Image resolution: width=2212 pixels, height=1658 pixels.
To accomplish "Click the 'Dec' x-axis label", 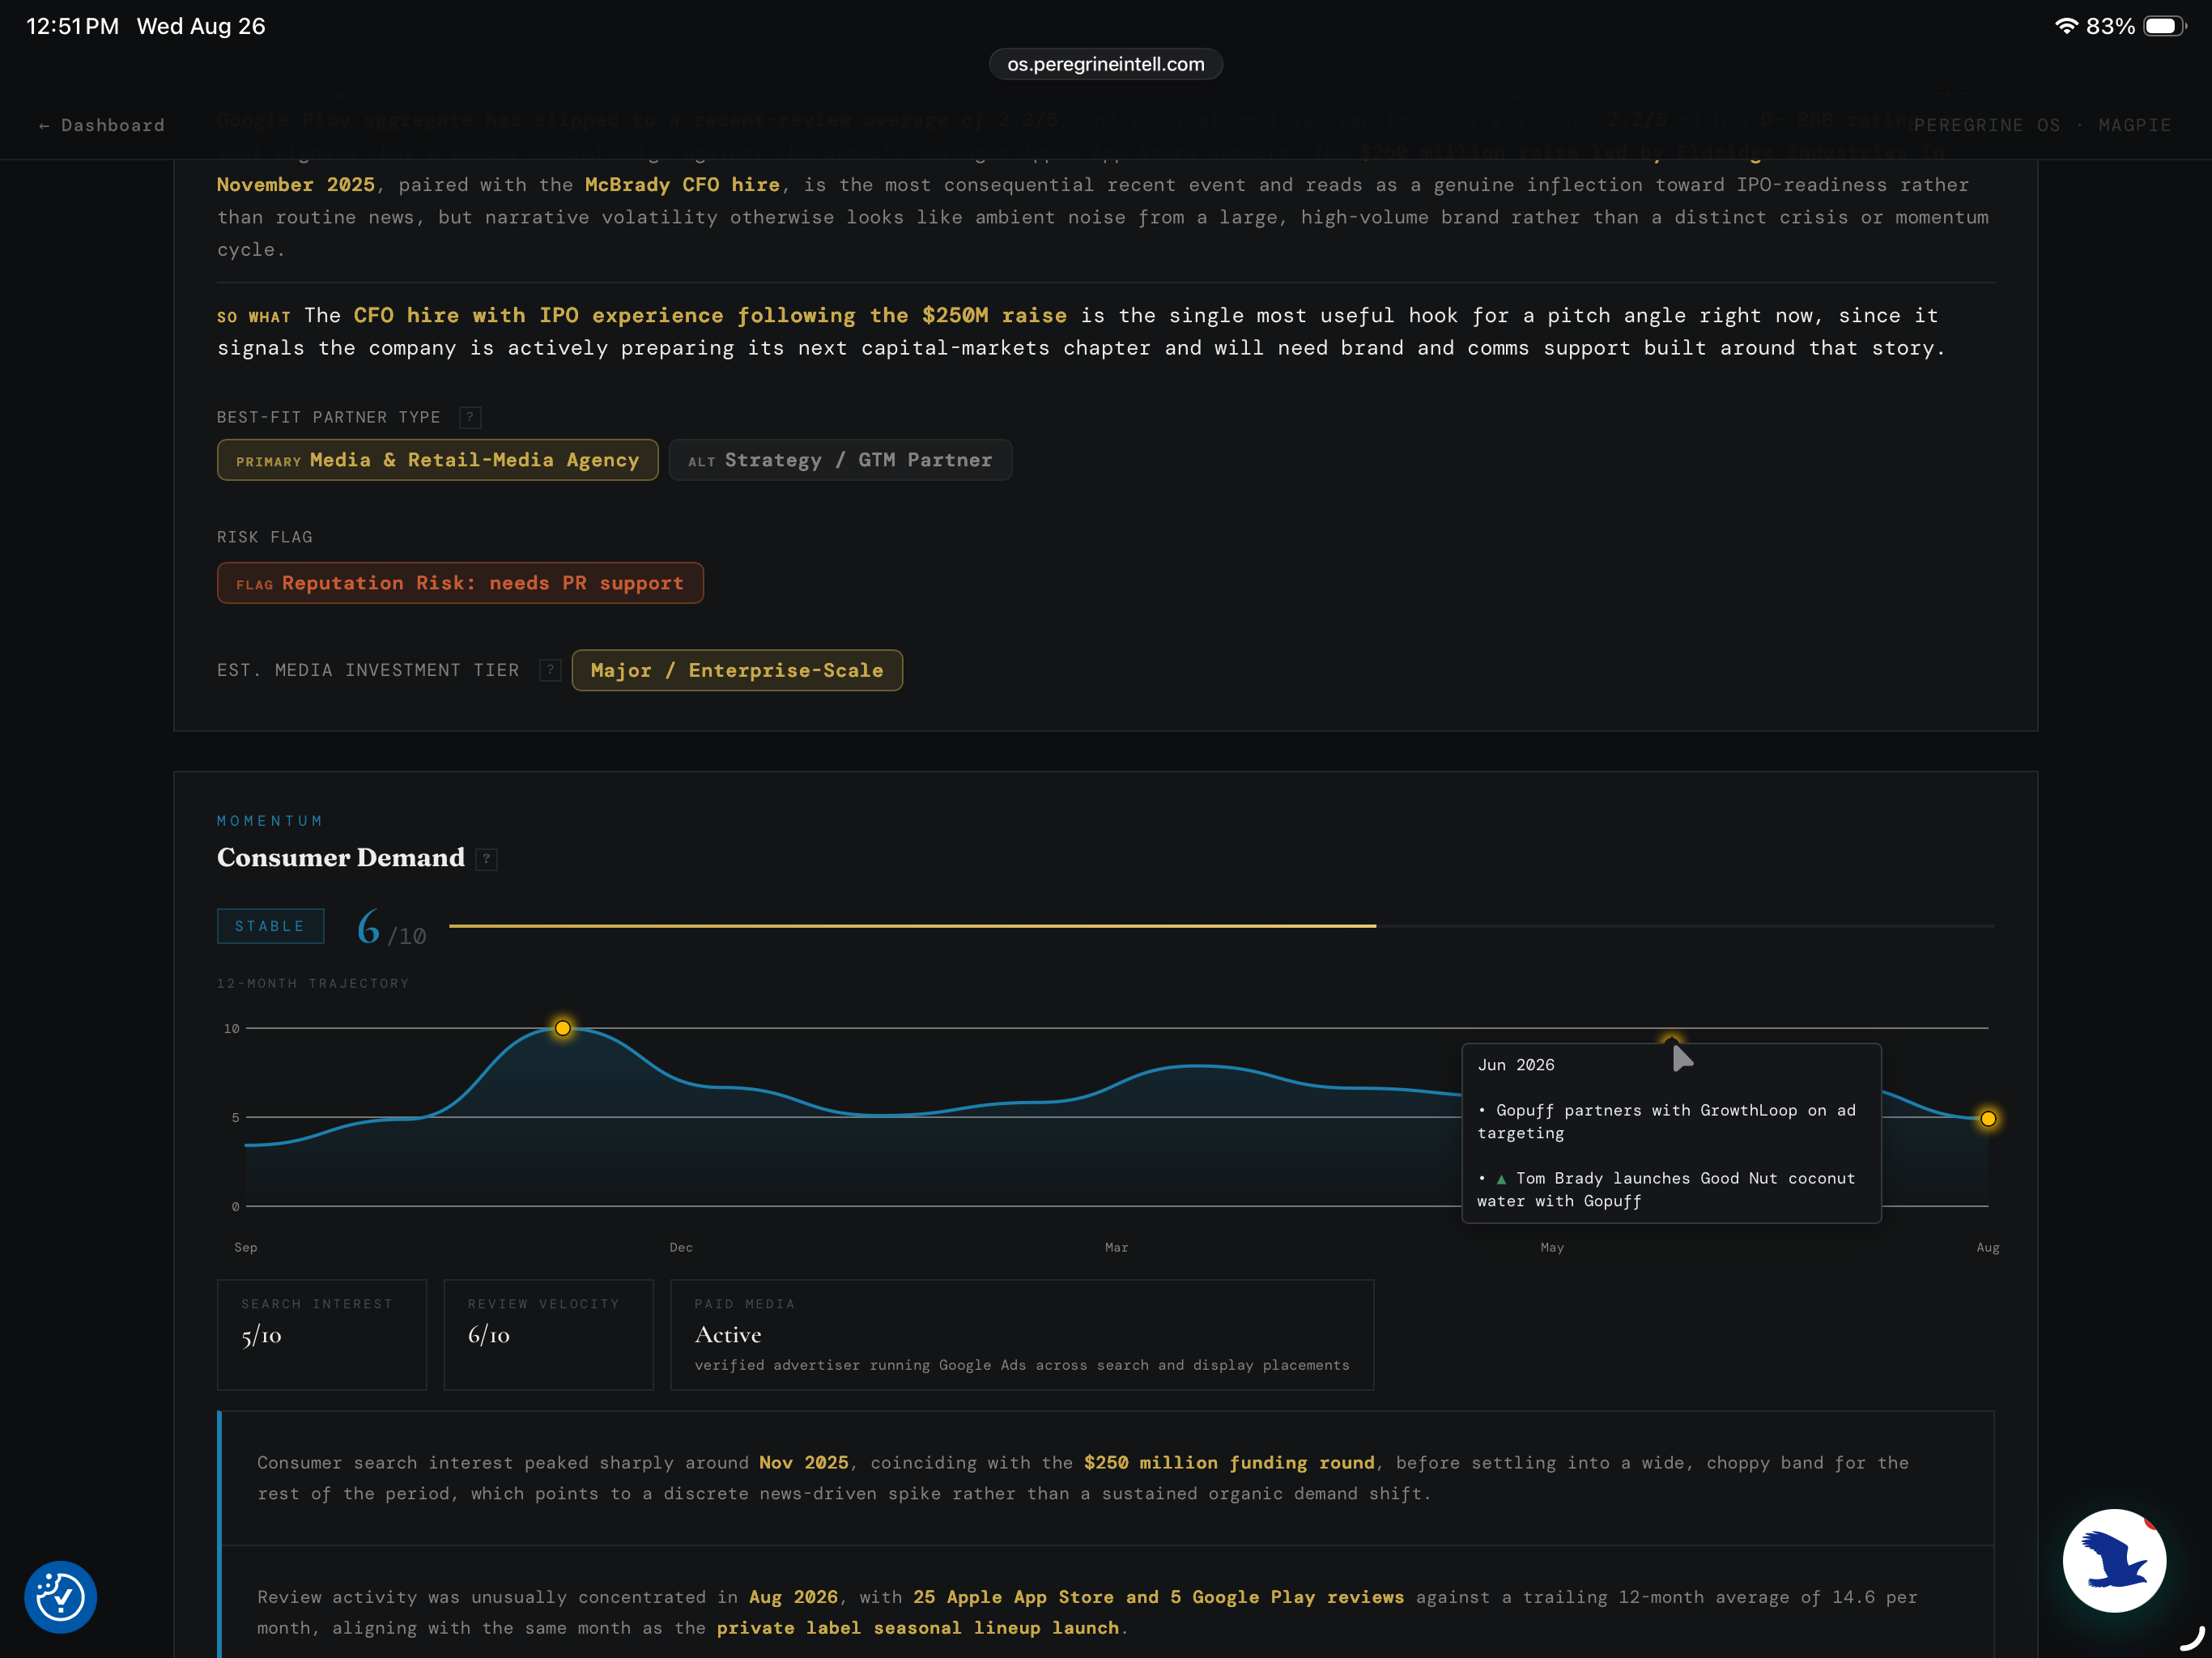I will point(681,1247).
